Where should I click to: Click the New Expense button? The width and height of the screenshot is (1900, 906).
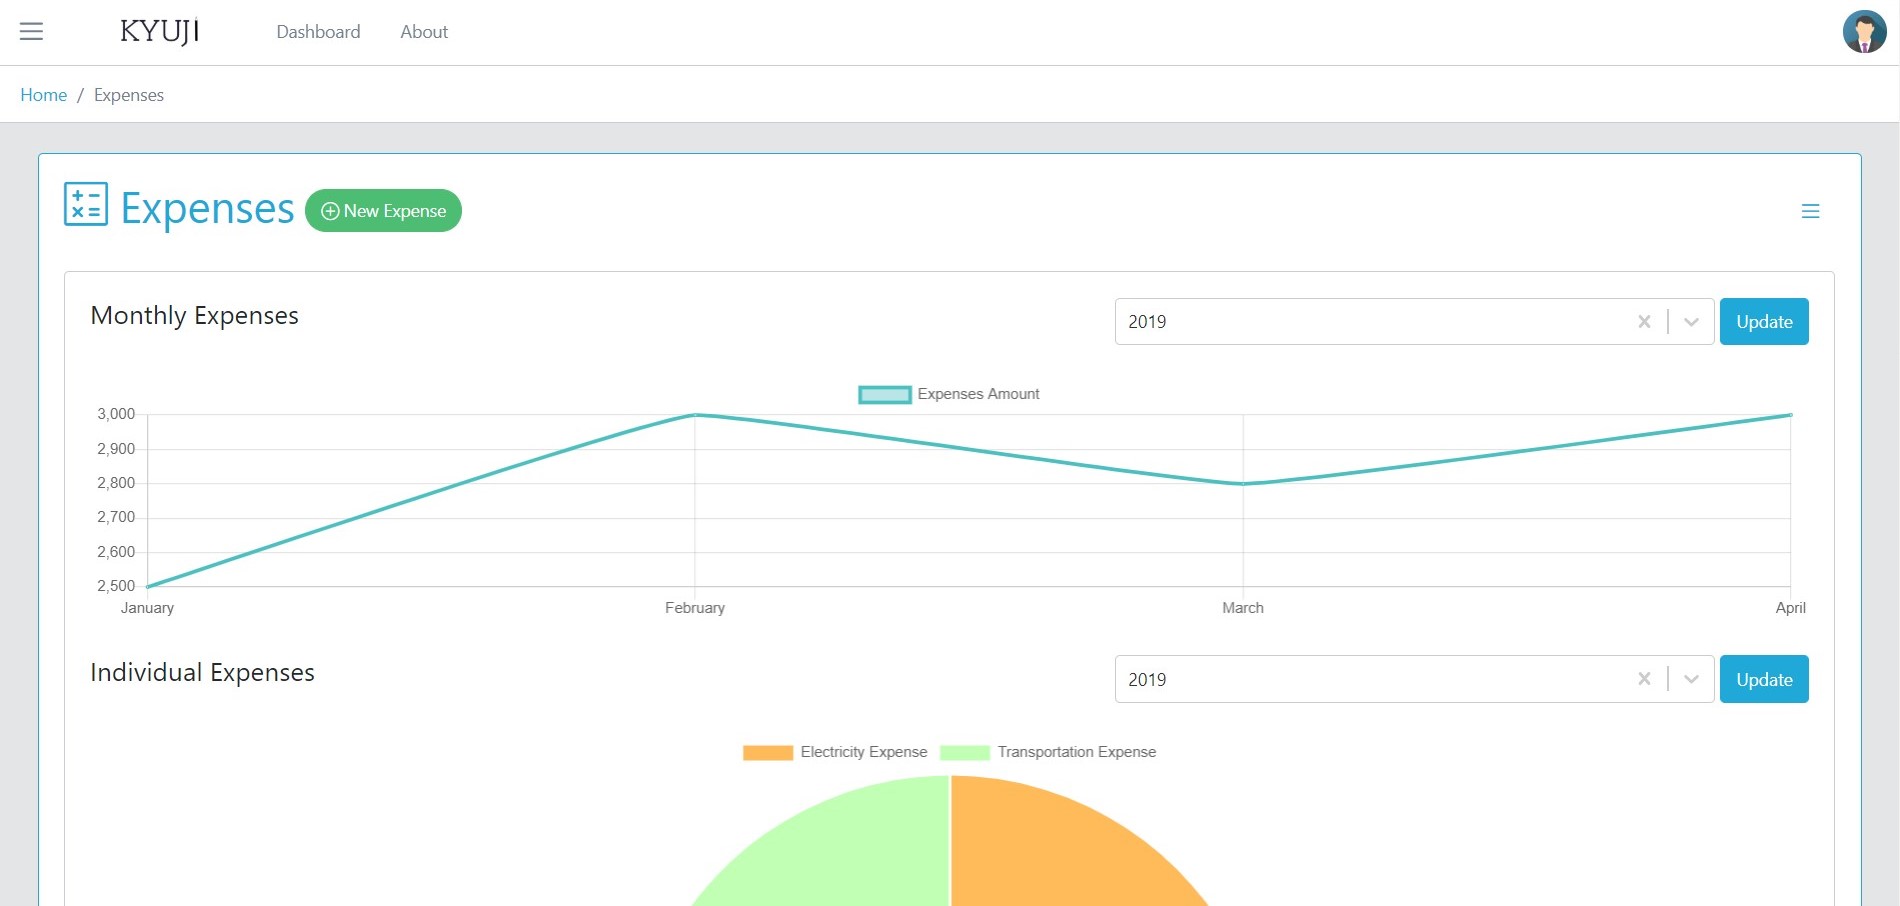coord(383,211)
